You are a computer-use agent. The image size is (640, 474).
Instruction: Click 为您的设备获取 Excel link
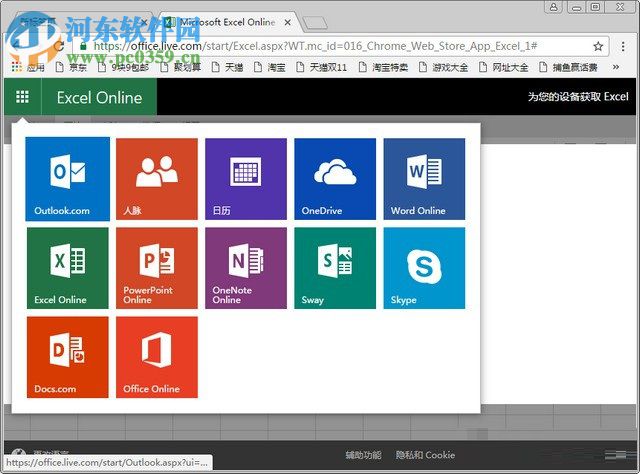pyautogui.click(x=578, y=97)
